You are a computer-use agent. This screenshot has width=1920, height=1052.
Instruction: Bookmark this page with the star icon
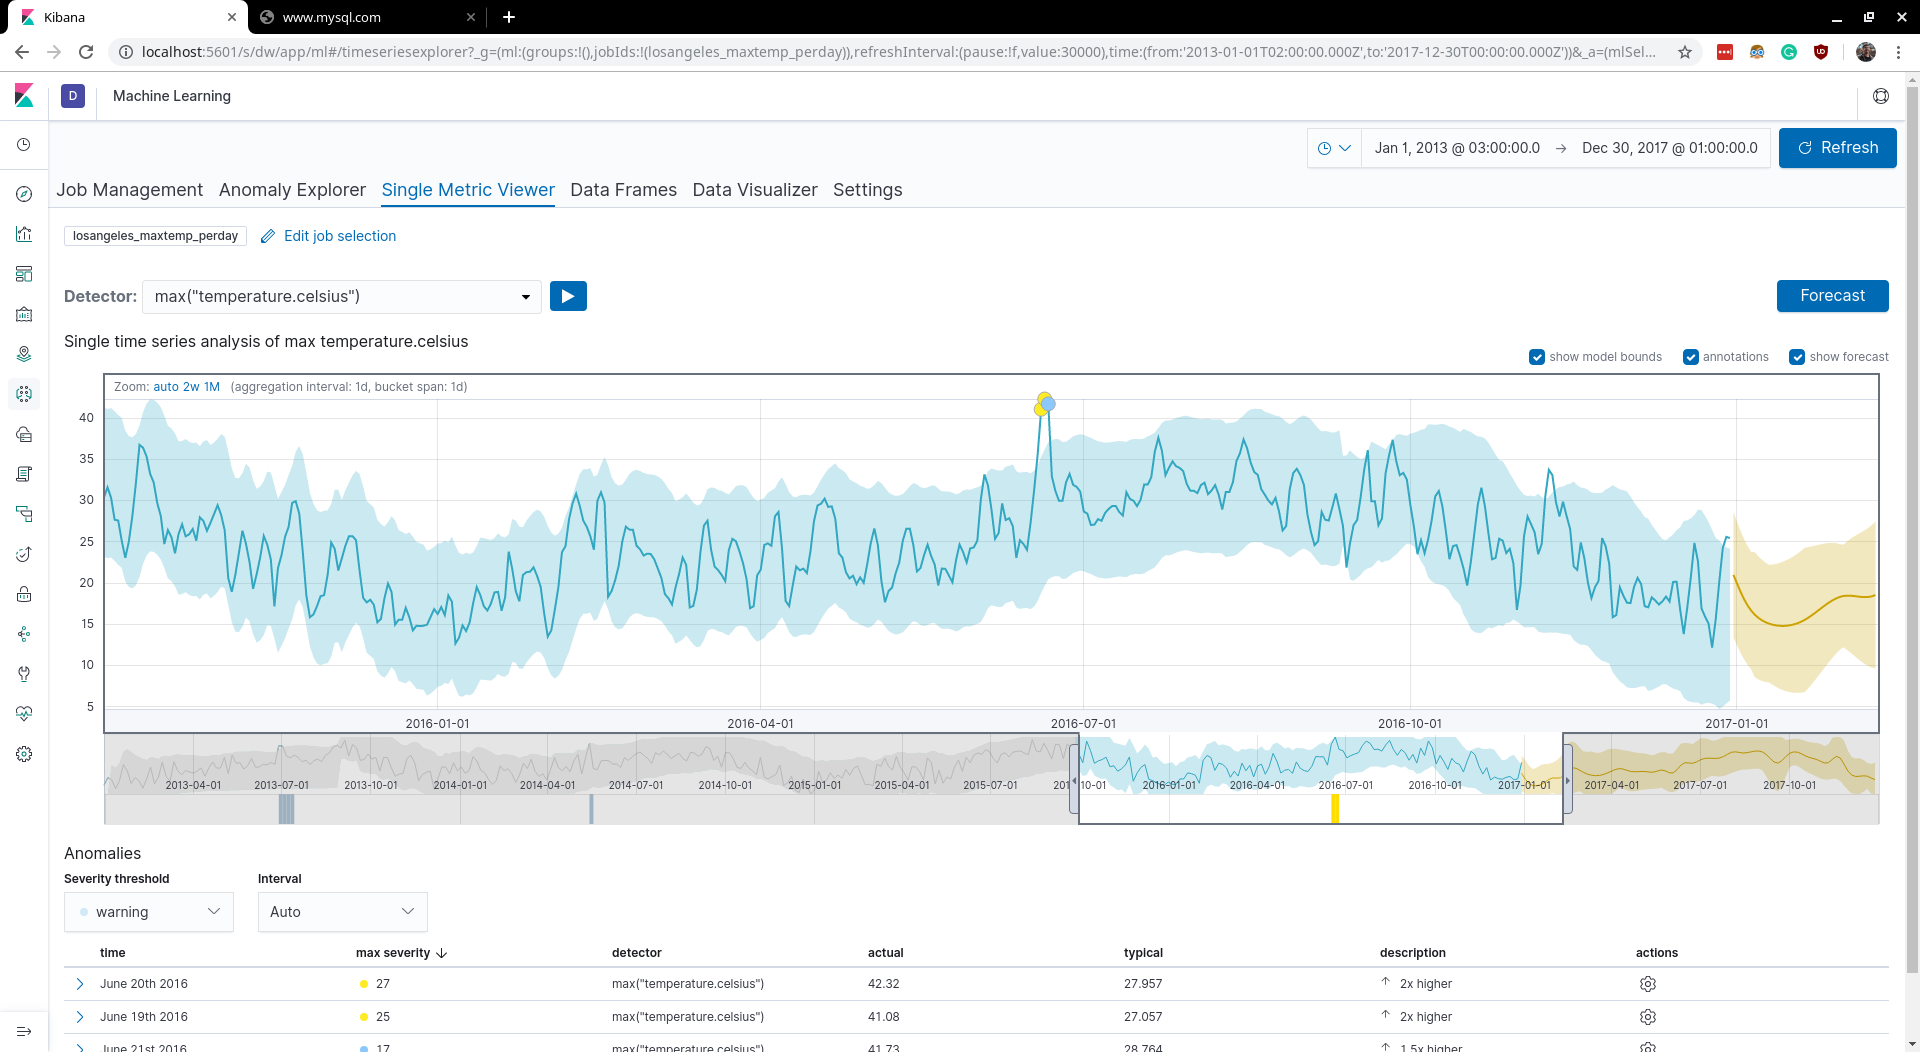[x=1685, y=52]
